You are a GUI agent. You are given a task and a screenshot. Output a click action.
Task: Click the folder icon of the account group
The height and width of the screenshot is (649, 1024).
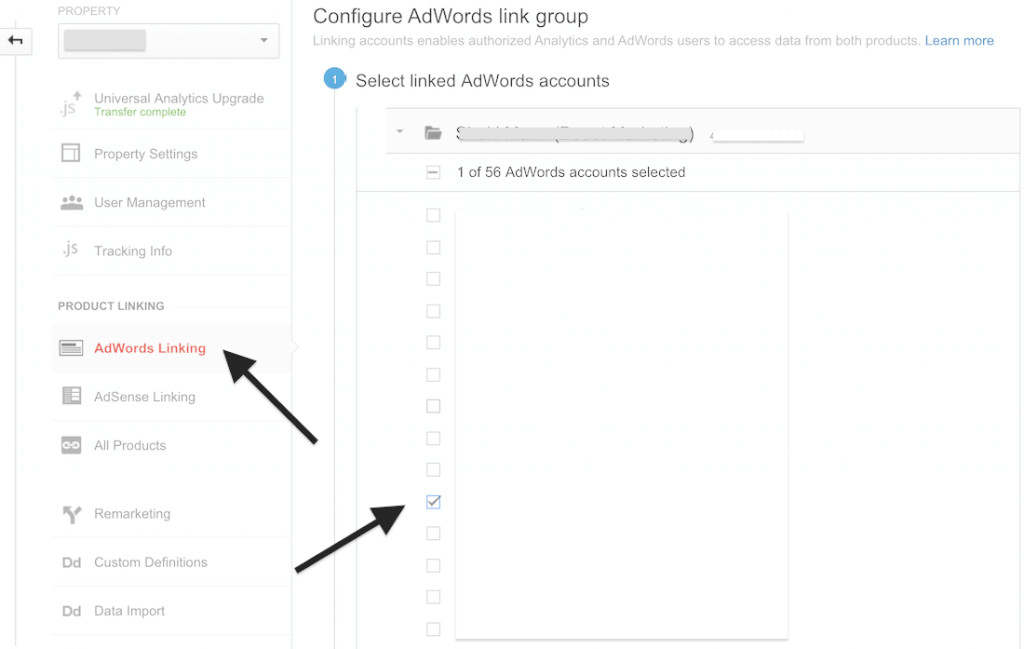433,133
